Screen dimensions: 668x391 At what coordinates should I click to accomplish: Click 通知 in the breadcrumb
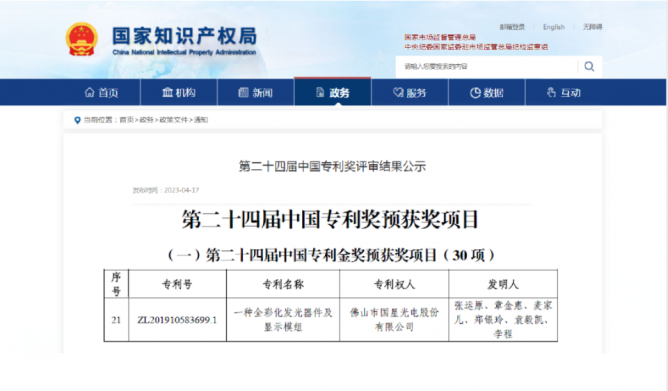[201, 120]
